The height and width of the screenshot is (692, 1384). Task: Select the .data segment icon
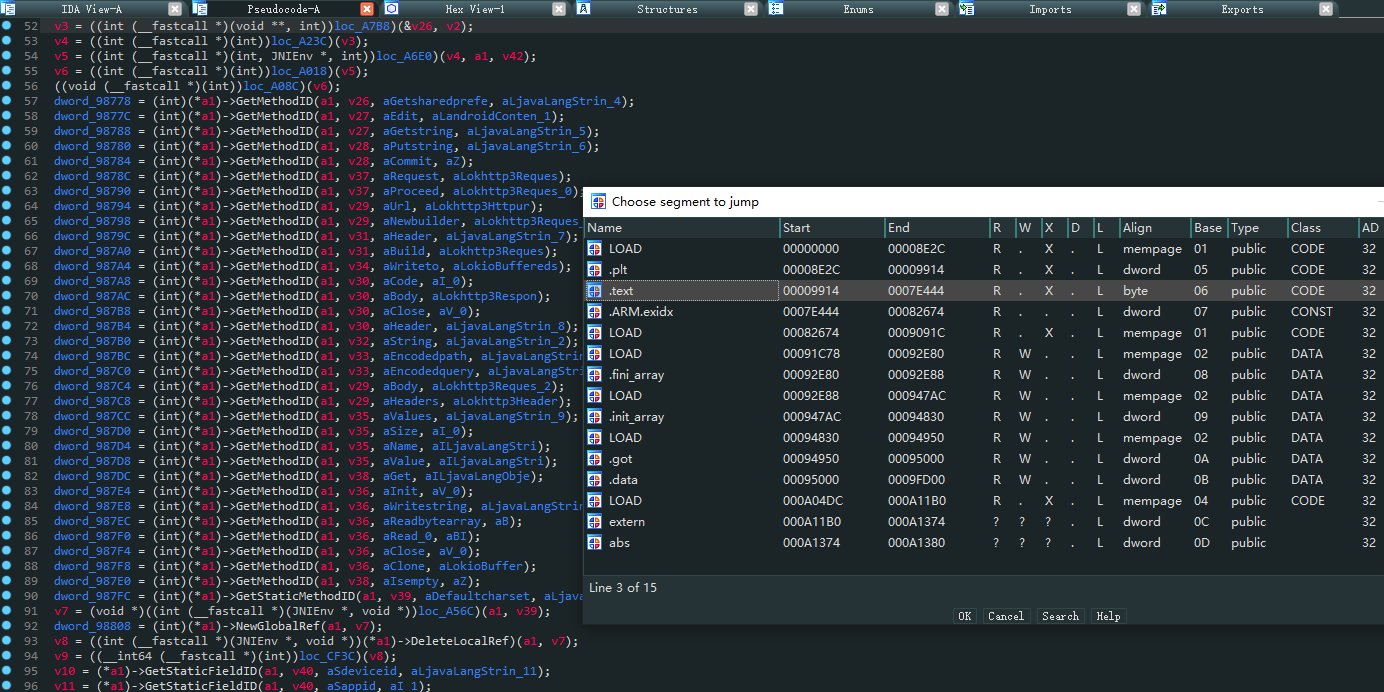[x=595, y=480]
